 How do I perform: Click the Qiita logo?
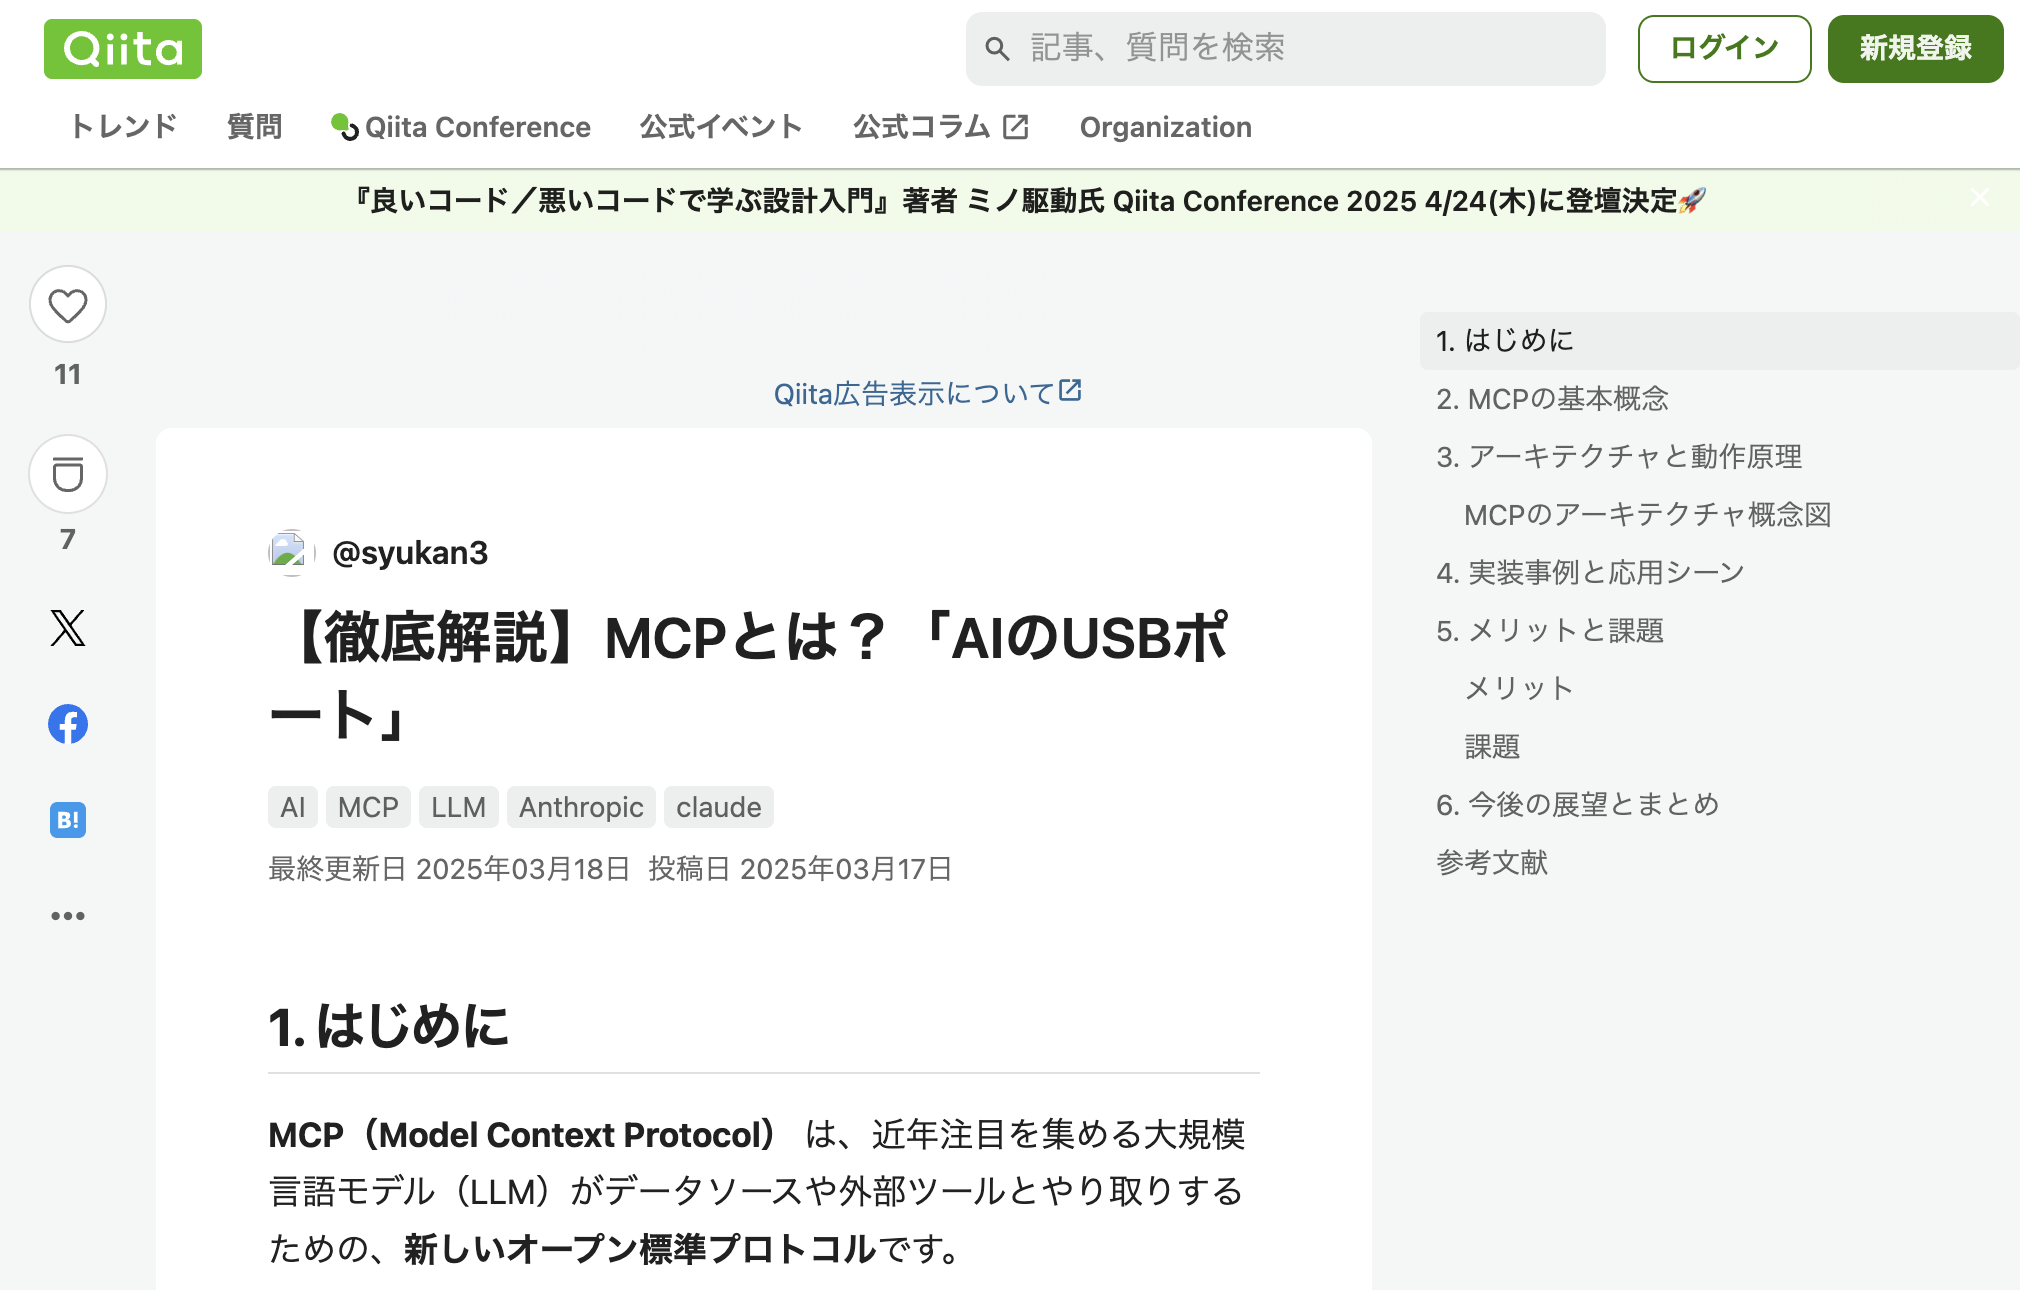[123, 49]
